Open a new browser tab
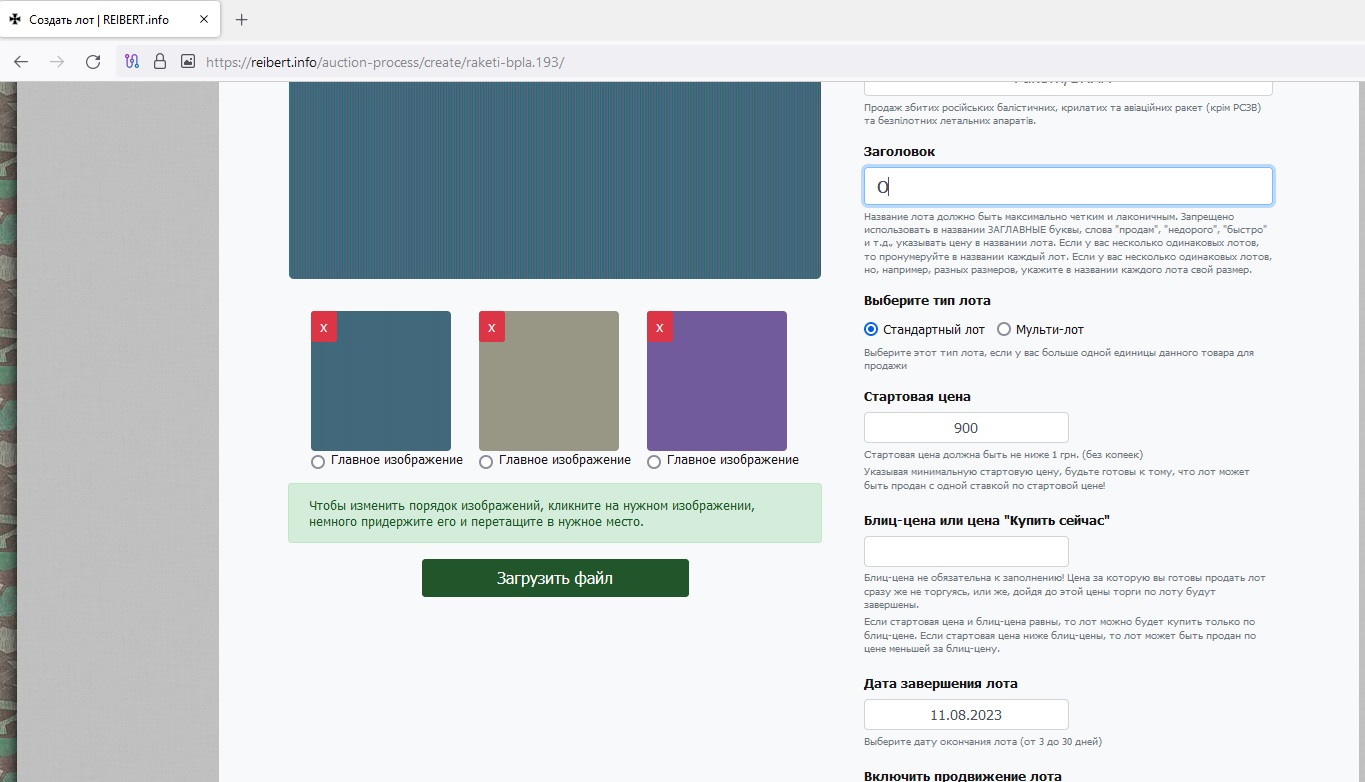This screenshot has height=782, width=1365. (x=241, y=20)
